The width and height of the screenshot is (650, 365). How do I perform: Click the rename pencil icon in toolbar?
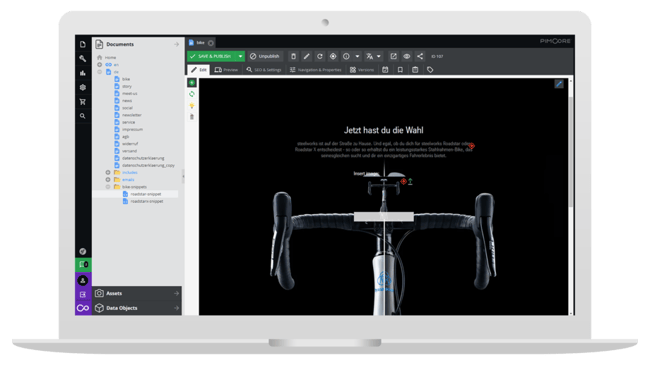[306, 56]
